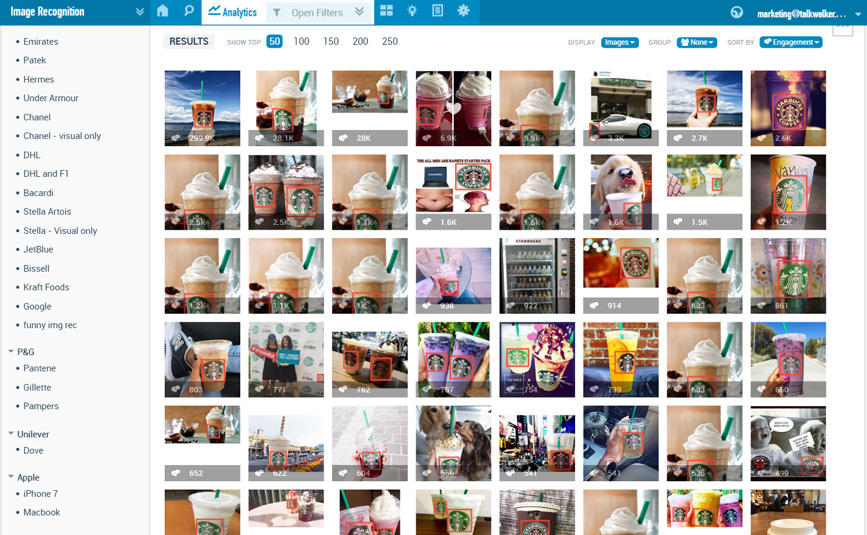Open image with 299.9K engagement
867x535 pixels.
(x=202, y=108)
